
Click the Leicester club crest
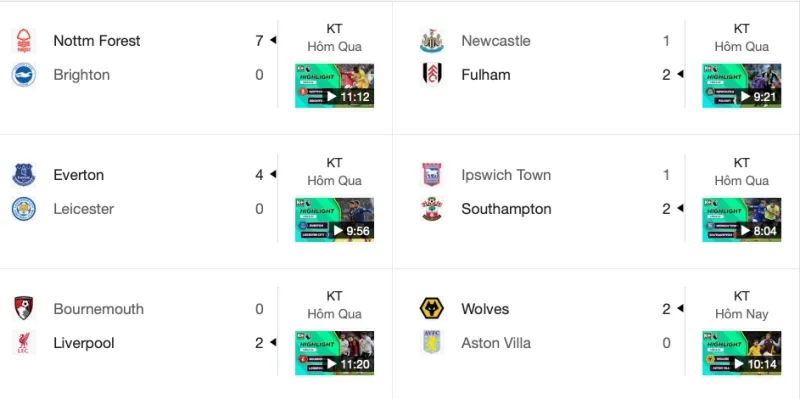tap(23, 209)
